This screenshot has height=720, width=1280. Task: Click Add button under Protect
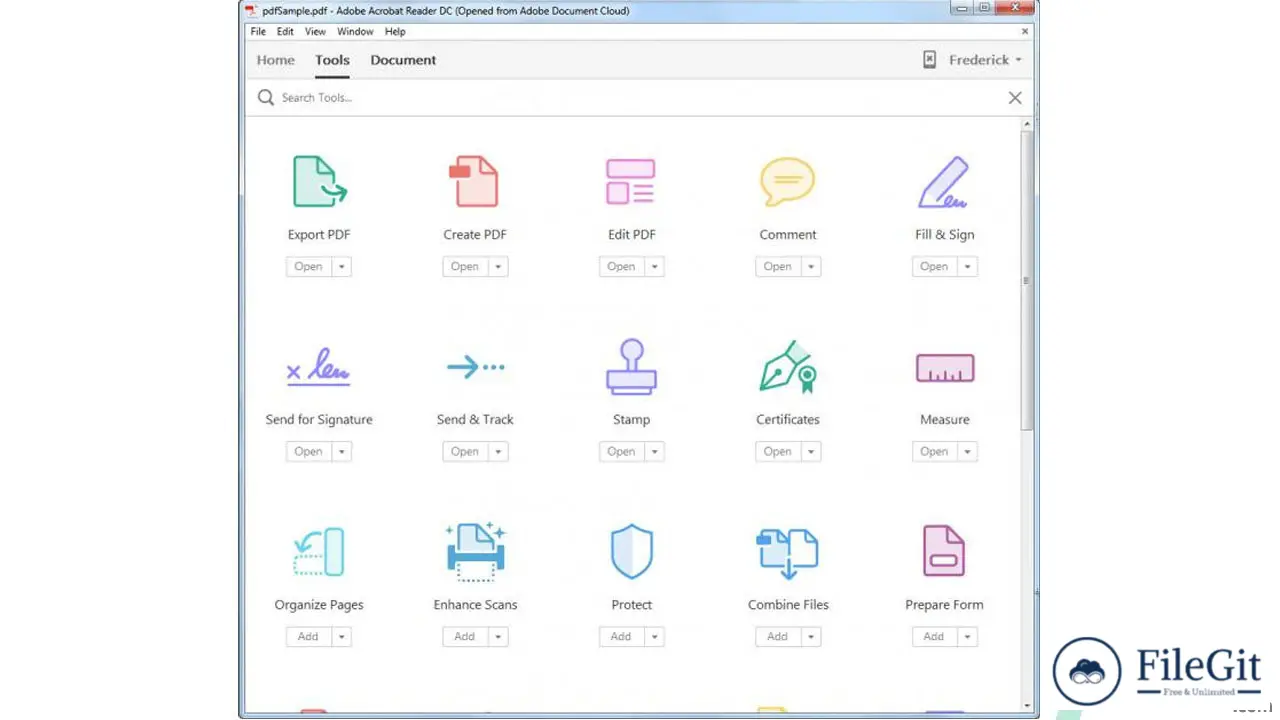click(621, 637)
